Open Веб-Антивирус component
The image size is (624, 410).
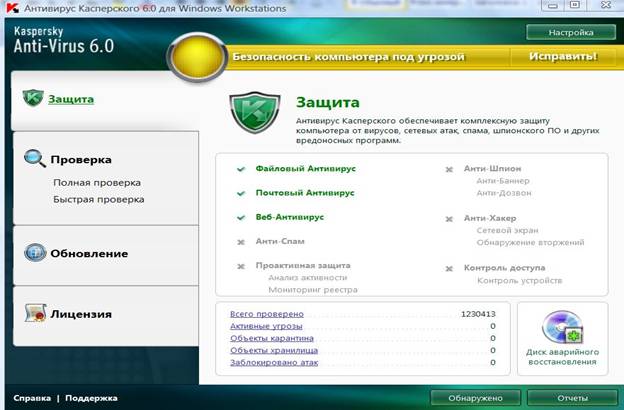pyautogui.click(x=290, y=217)
